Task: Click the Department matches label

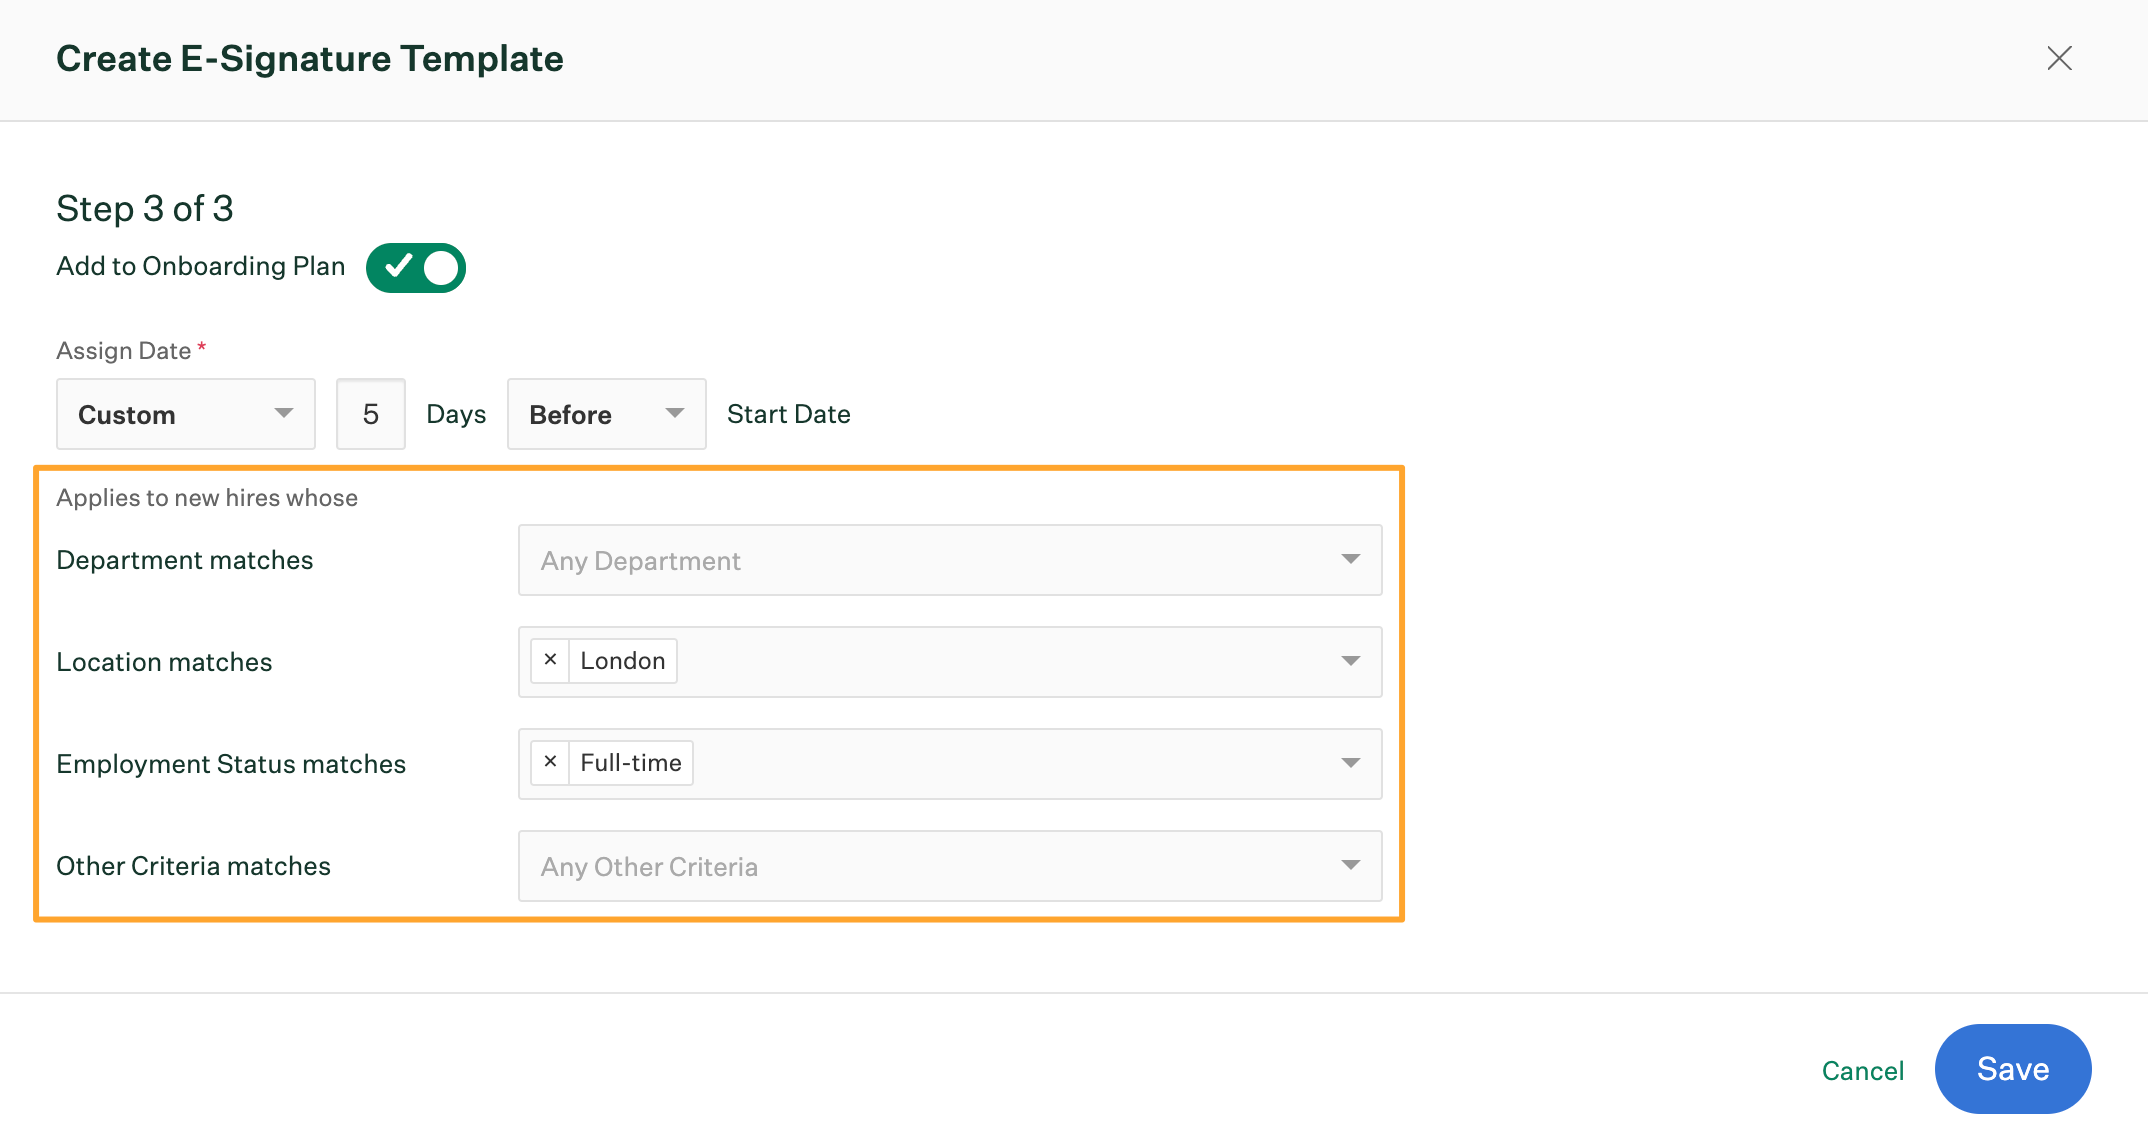Action: 185,560
